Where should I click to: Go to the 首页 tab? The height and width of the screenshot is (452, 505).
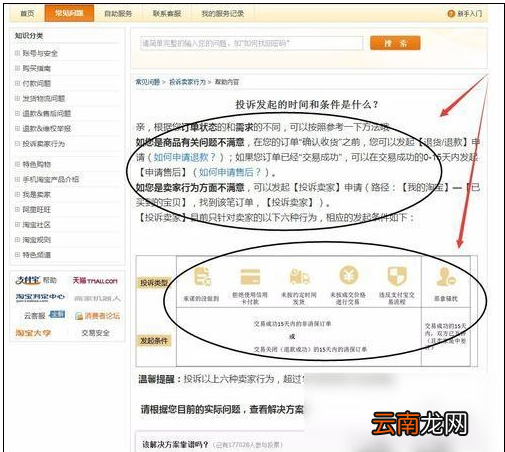pos(27,14)
